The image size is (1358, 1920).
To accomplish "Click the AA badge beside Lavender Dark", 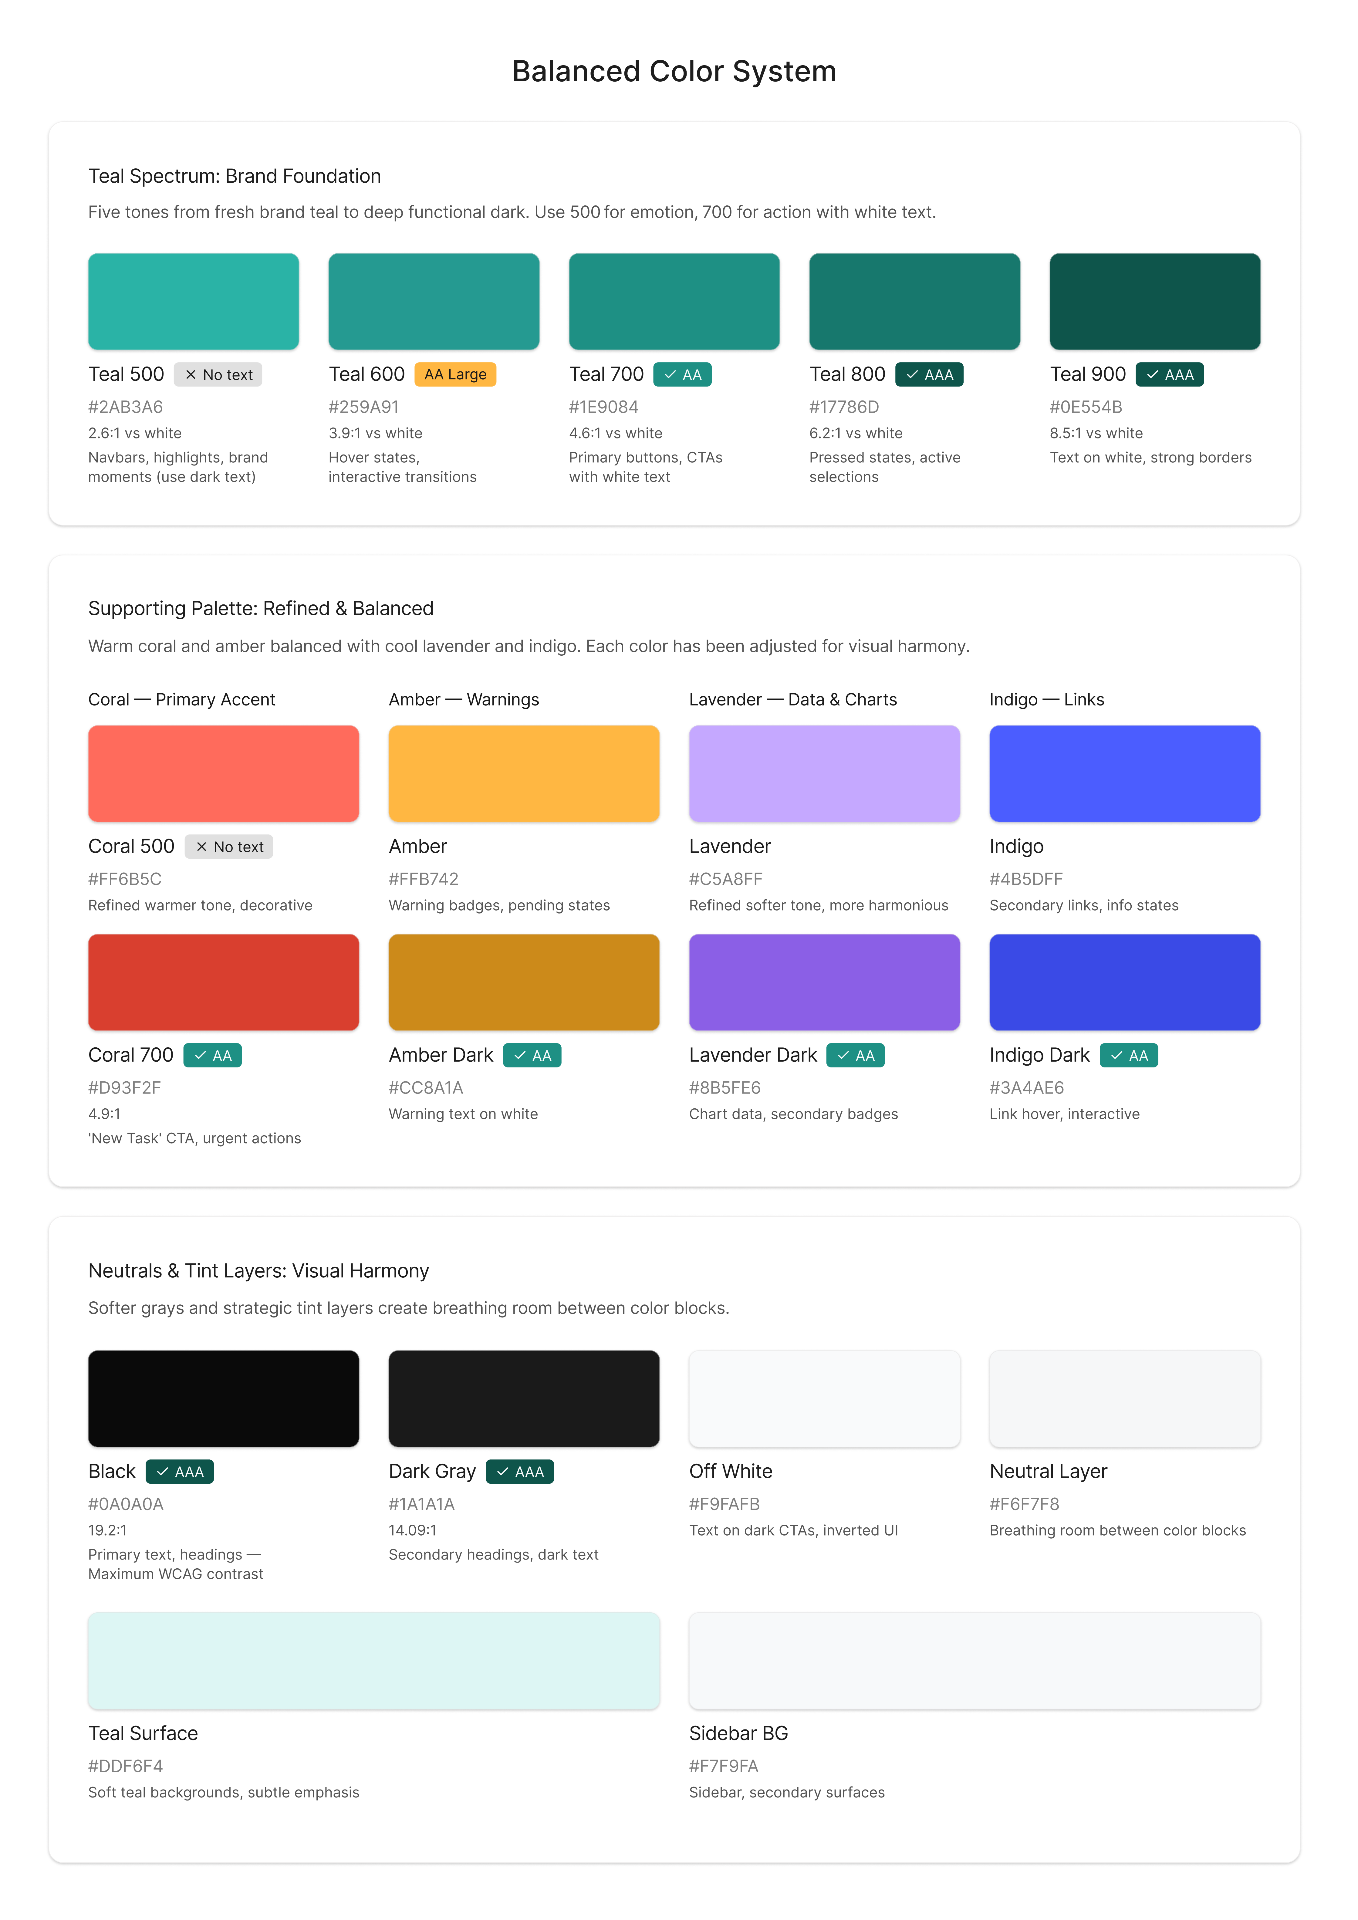I will click(856, 1056).
